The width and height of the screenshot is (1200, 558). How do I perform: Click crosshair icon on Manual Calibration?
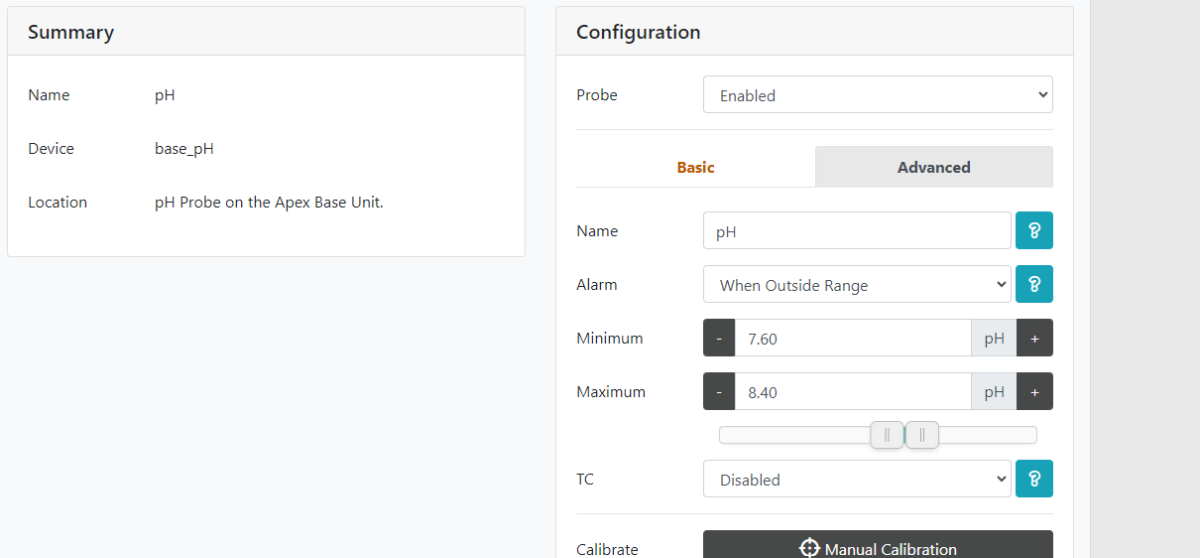click(x=810, y=548)
